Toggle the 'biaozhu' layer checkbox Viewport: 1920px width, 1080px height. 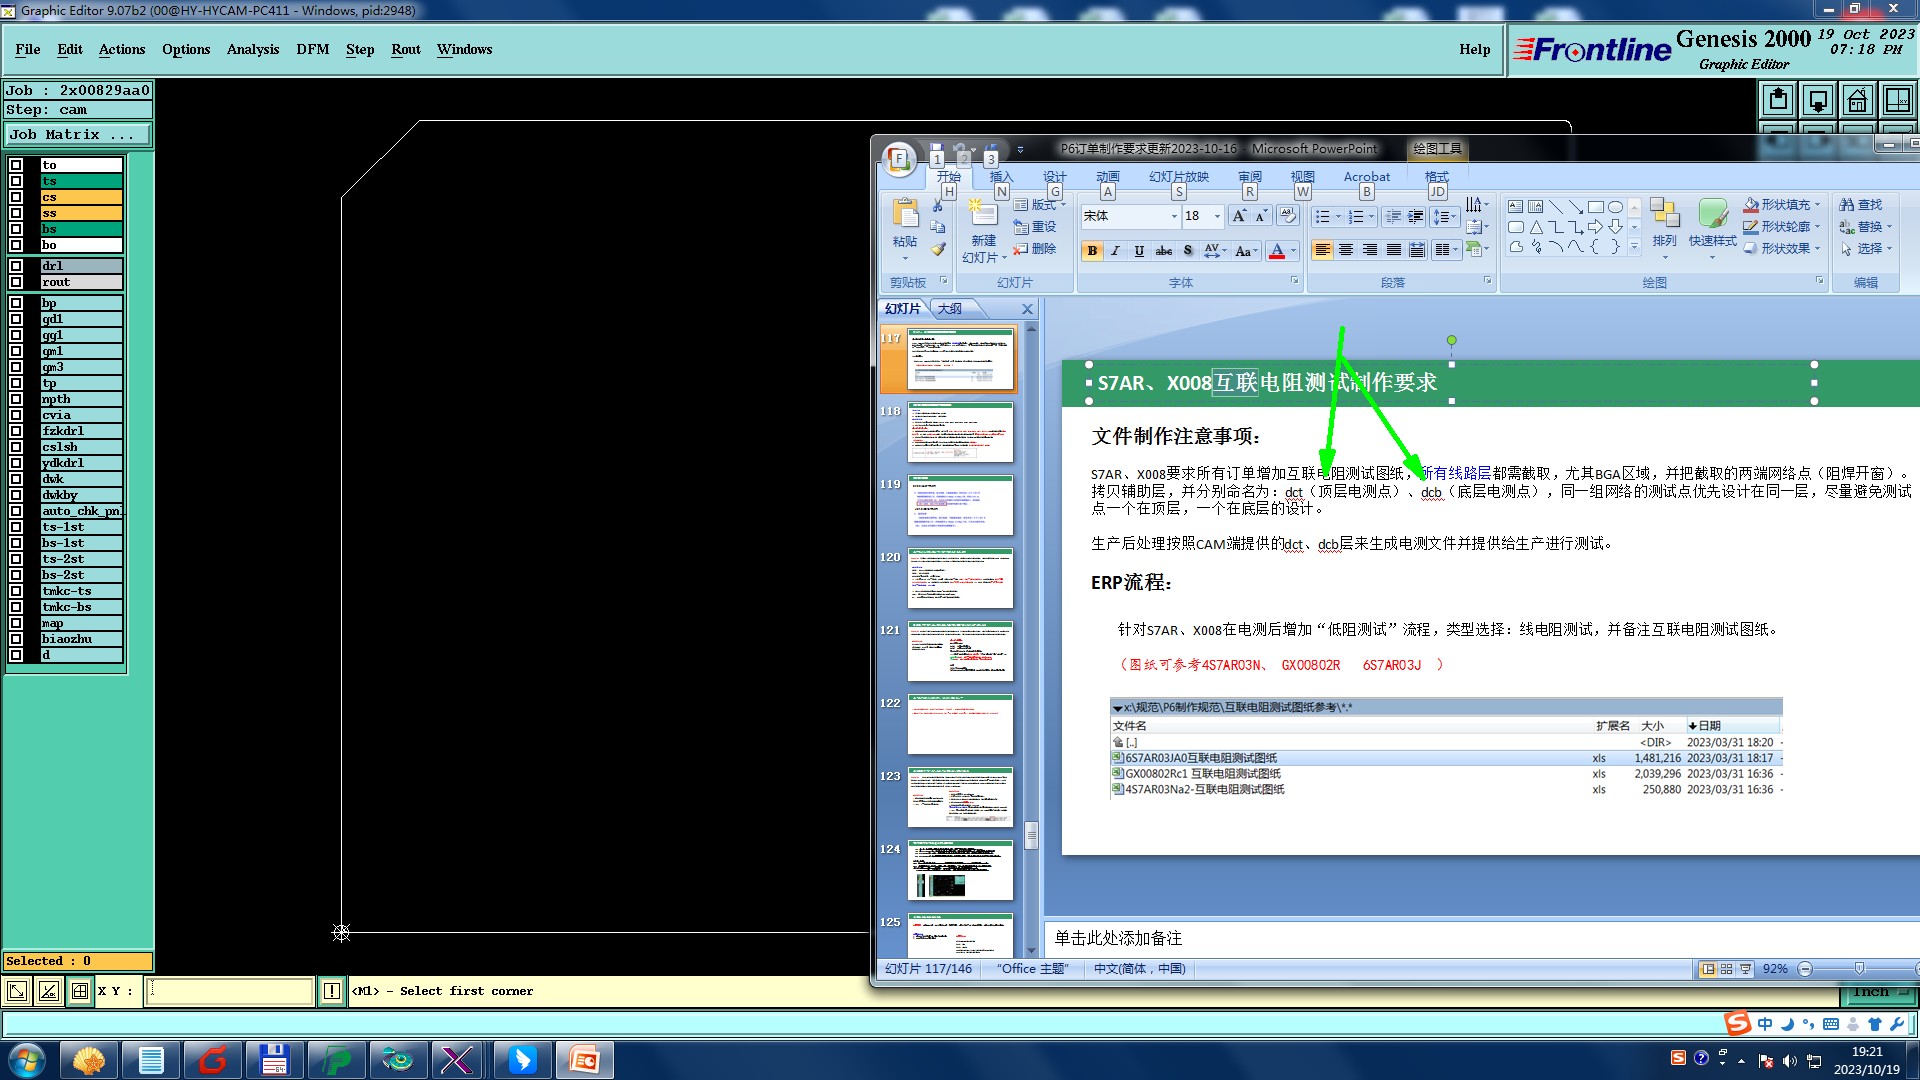click(16, 639)
